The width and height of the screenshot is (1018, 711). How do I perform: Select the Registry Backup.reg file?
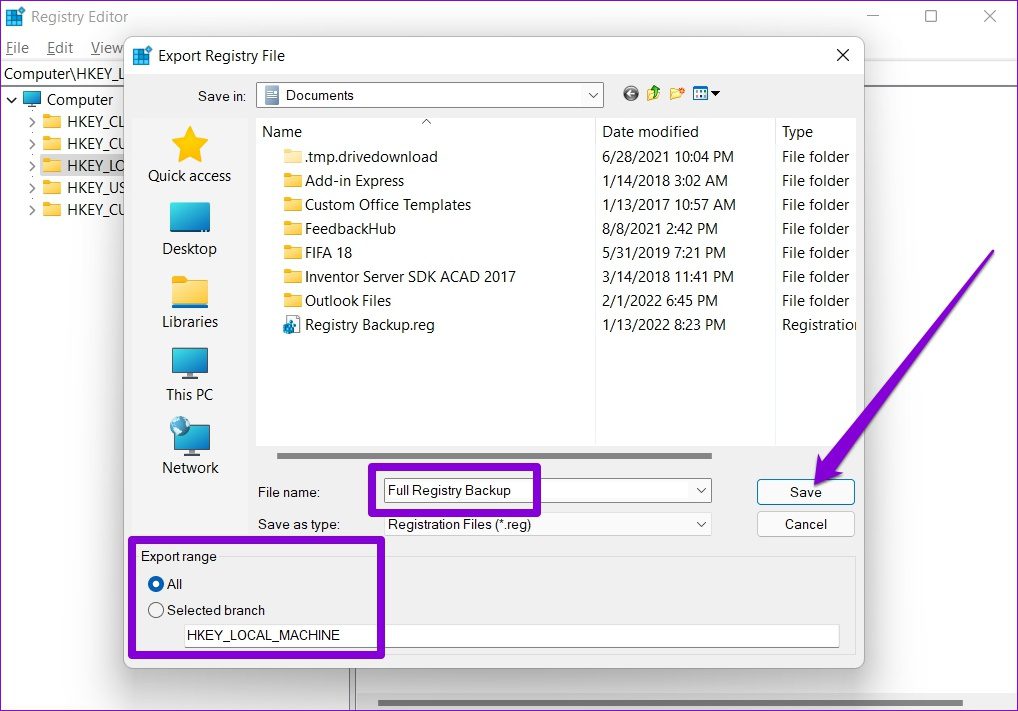[x=369, y=325]
